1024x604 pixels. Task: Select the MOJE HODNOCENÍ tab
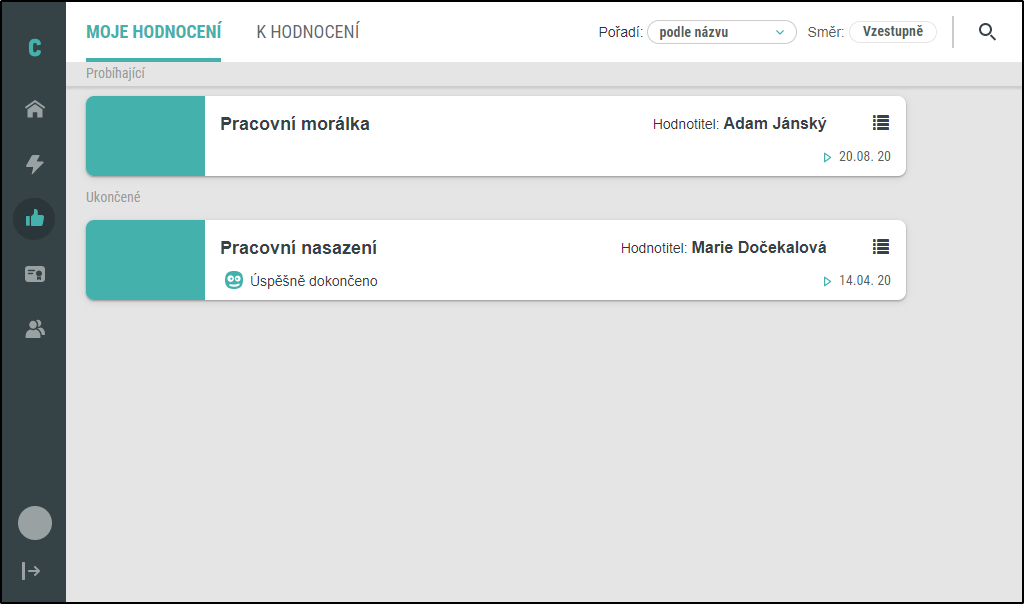point(153,32)
